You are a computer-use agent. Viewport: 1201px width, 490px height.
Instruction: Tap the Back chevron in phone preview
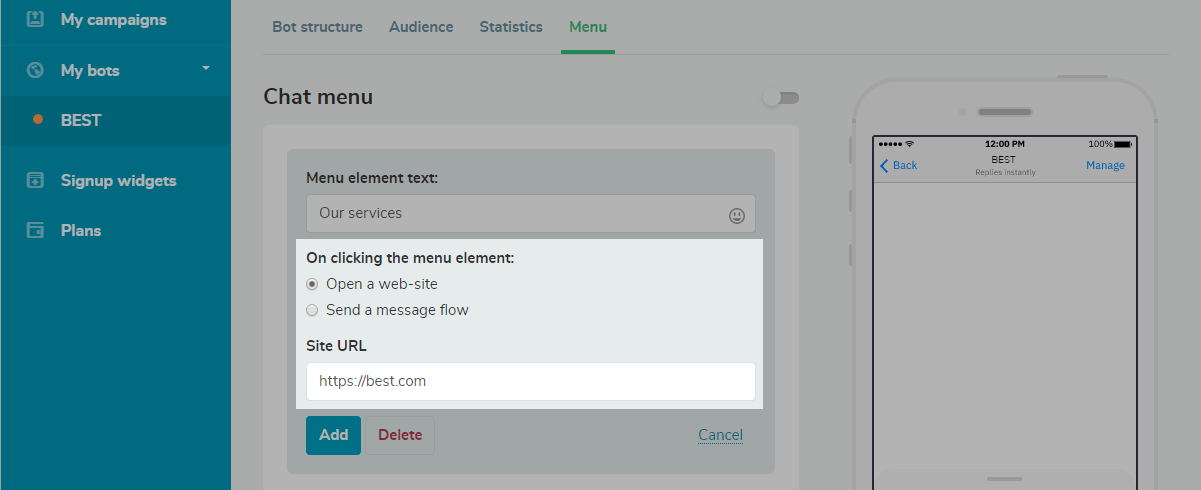click(x=884, y=166)
